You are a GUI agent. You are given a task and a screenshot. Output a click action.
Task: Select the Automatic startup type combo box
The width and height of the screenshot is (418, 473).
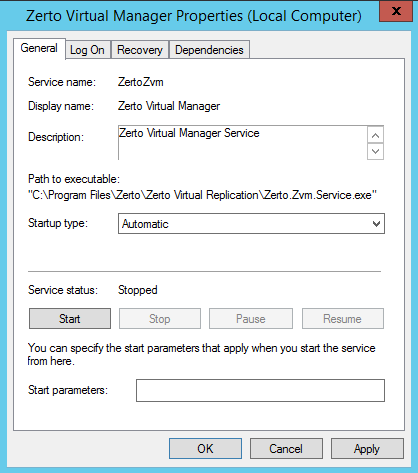(251, 224)
